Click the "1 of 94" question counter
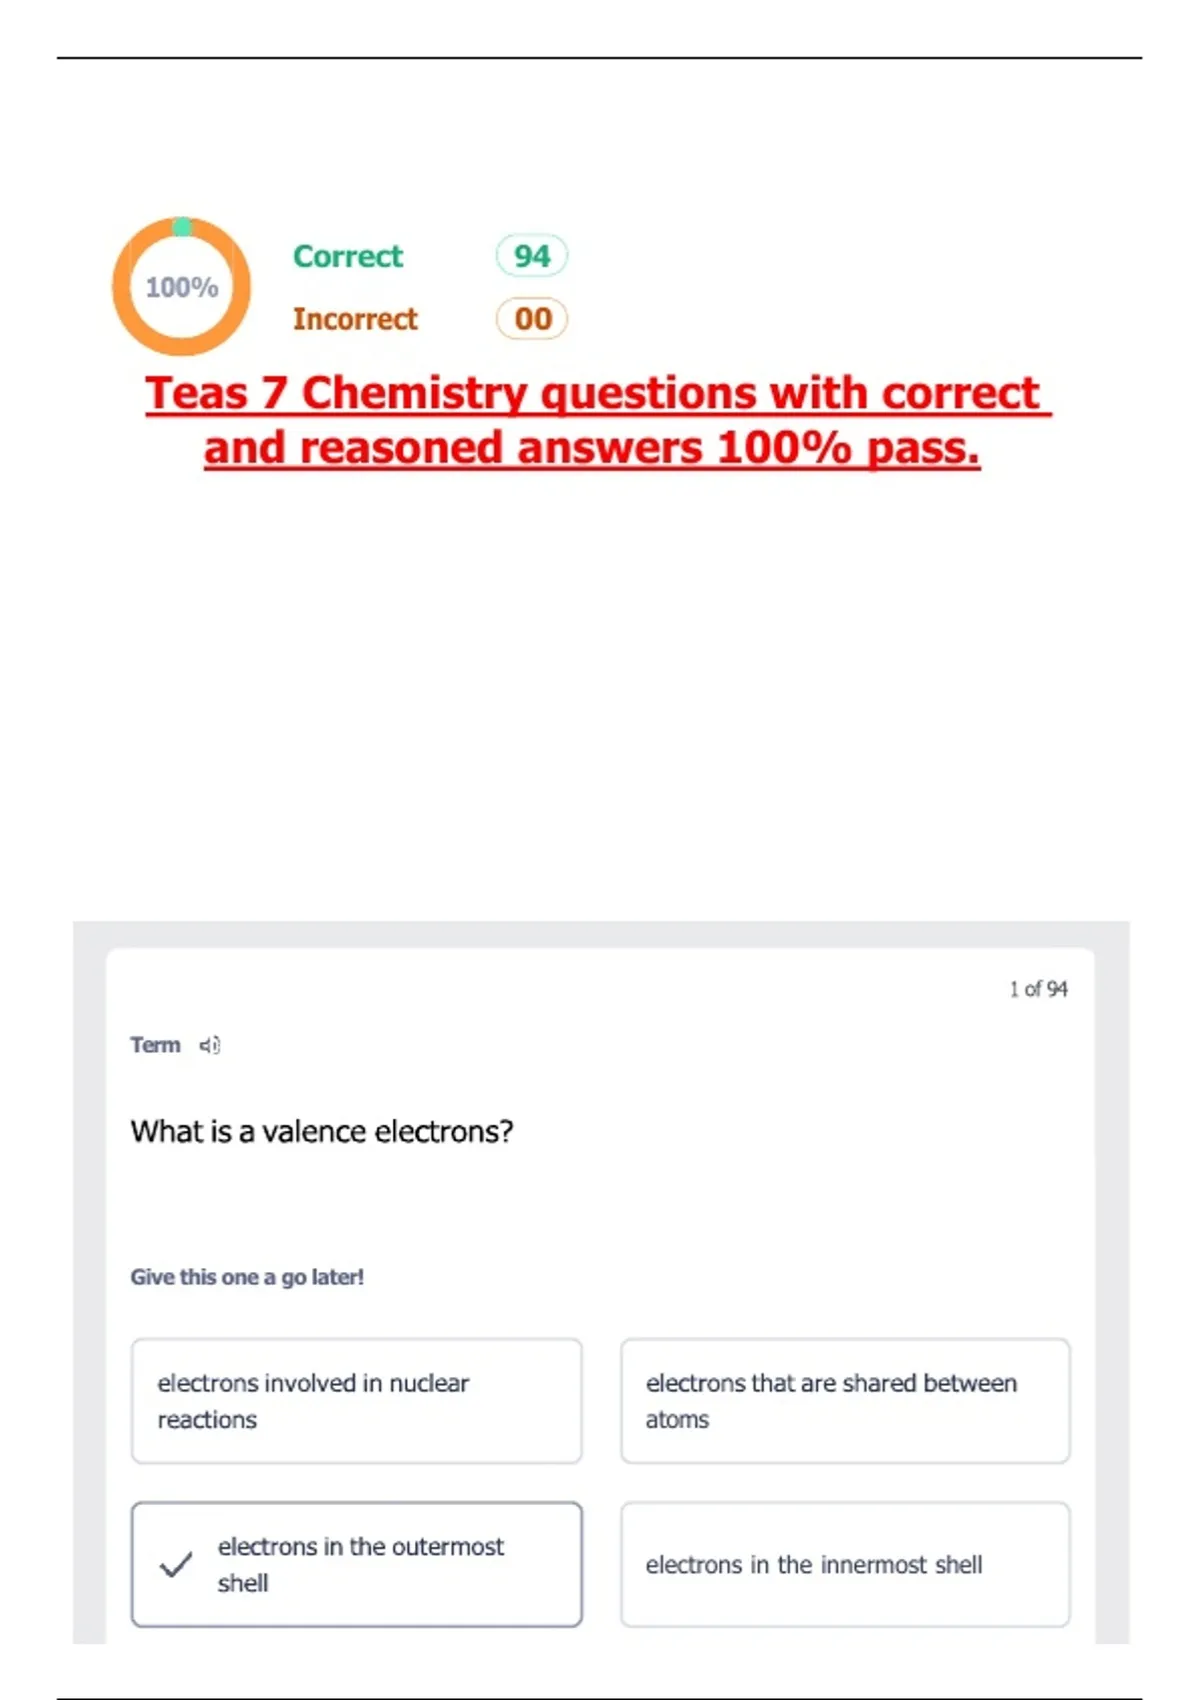Screen dimensions: 1200x1700 pyautogui.click(x=1038, y=989)
